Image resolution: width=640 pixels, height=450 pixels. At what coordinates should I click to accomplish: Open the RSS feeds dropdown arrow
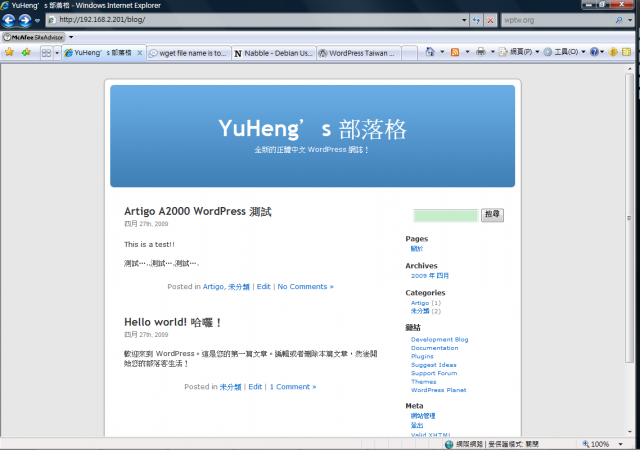click(x=467, y=52)
